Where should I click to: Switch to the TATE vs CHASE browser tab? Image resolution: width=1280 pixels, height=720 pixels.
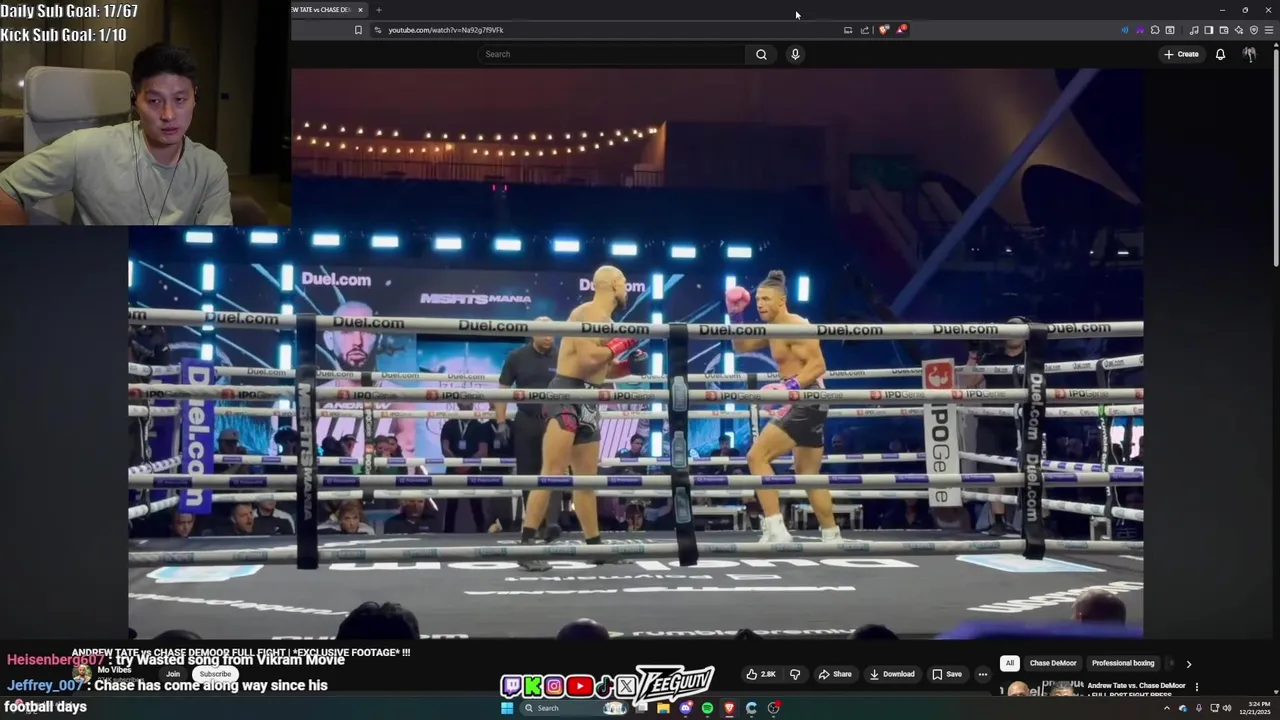[x=327, y=10]
